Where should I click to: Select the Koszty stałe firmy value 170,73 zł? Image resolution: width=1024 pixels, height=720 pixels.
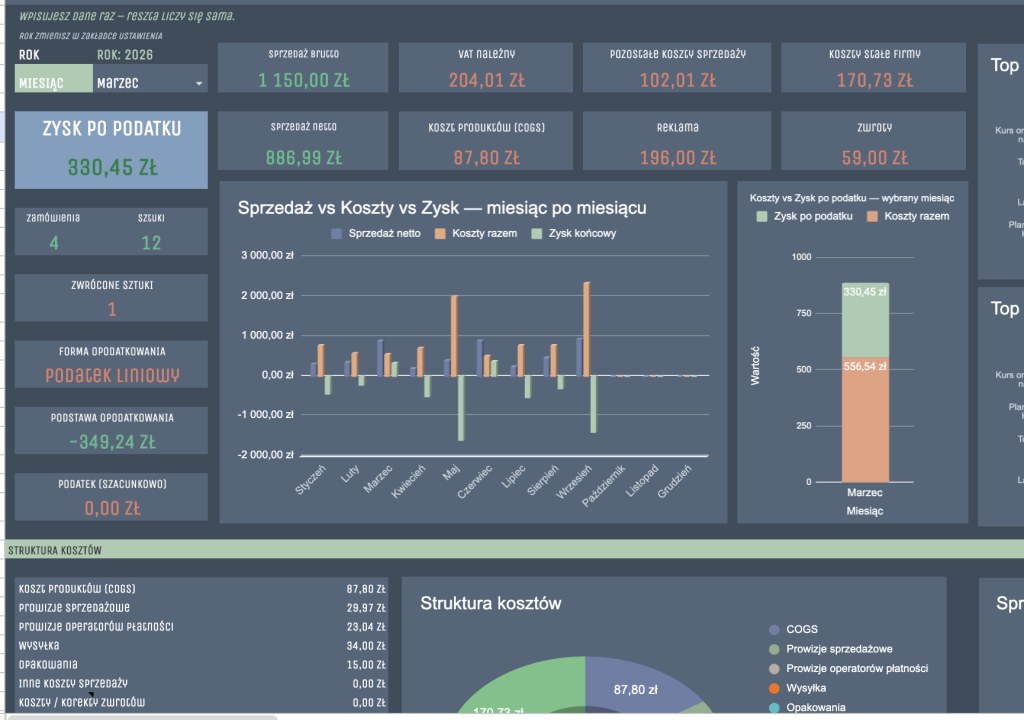click(x=874, y=80)
